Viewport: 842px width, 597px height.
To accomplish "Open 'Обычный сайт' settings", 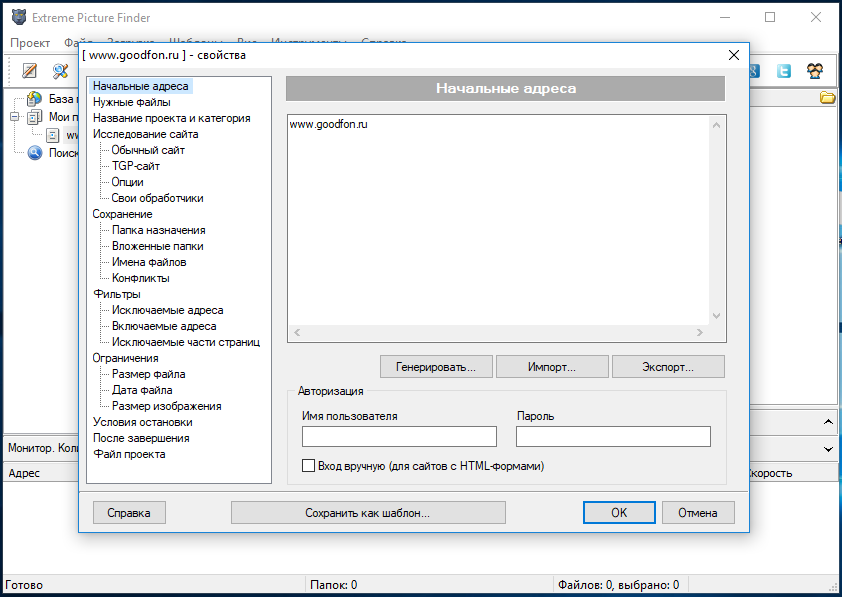I will [x=148, y=150].
